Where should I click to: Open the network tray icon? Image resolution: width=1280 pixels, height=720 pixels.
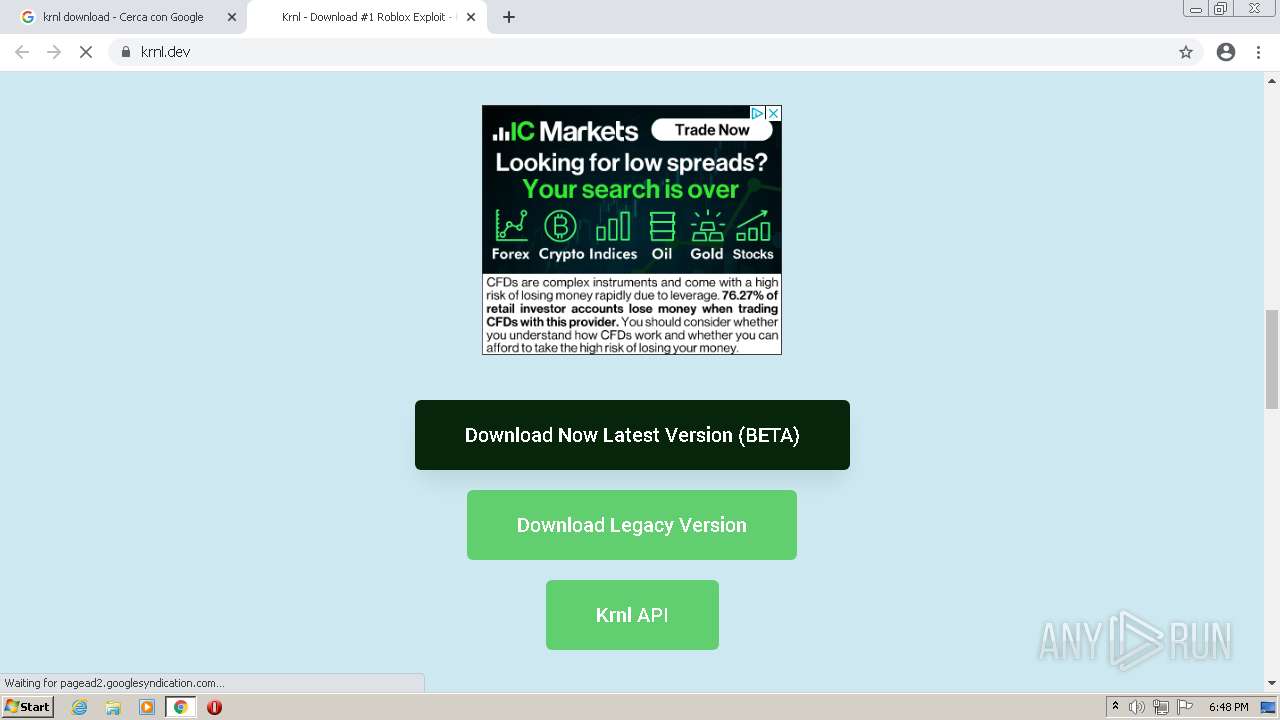(1161, 707)
